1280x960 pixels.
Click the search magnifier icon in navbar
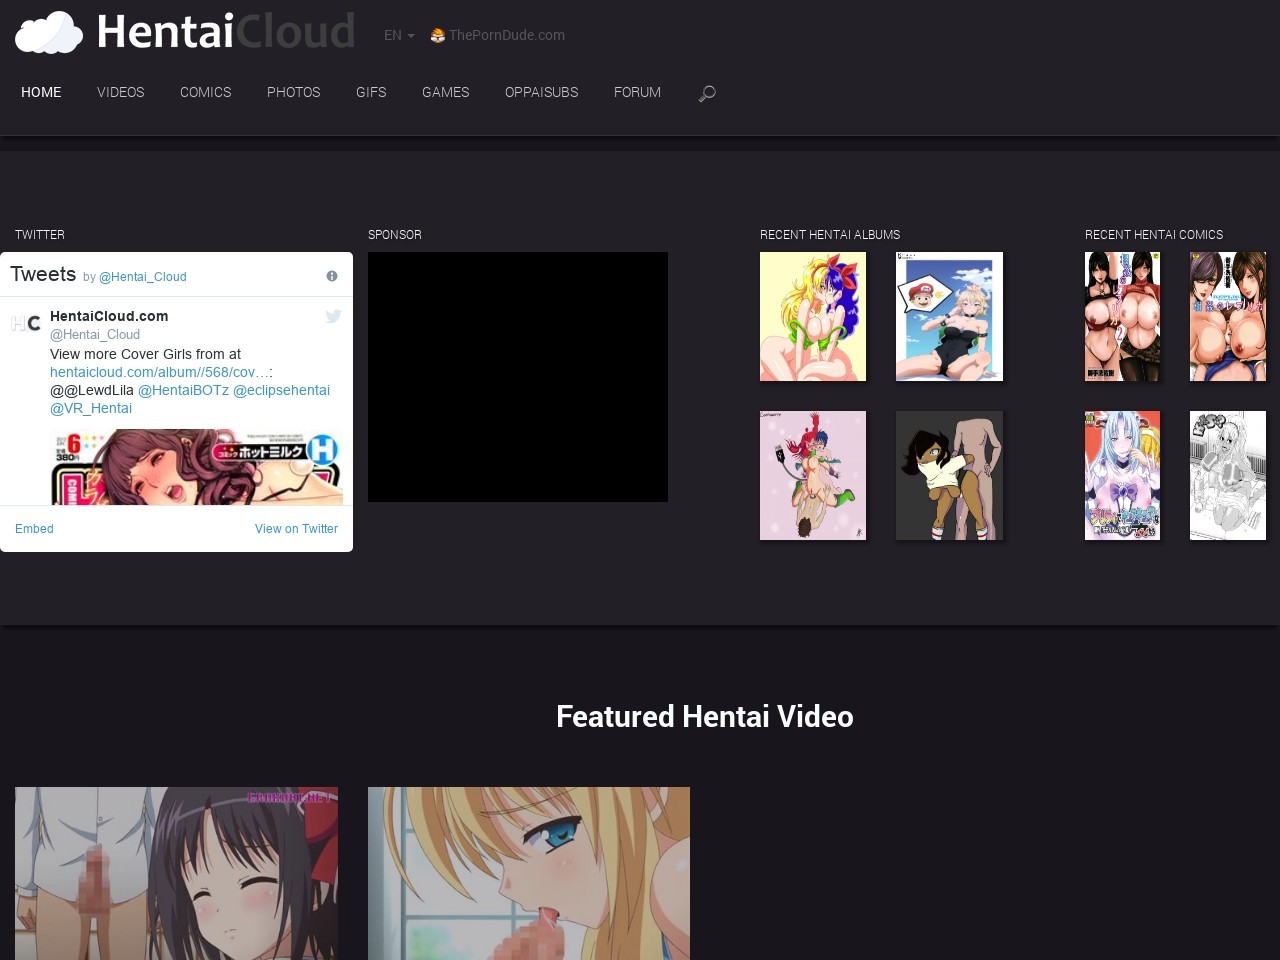pos(707,93)
